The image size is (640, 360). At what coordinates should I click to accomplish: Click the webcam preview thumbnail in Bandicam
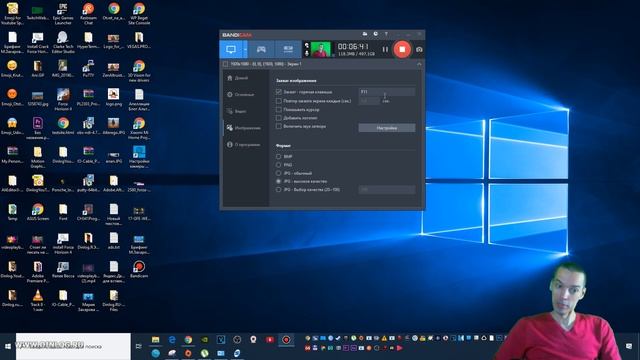tap(321, 49)
